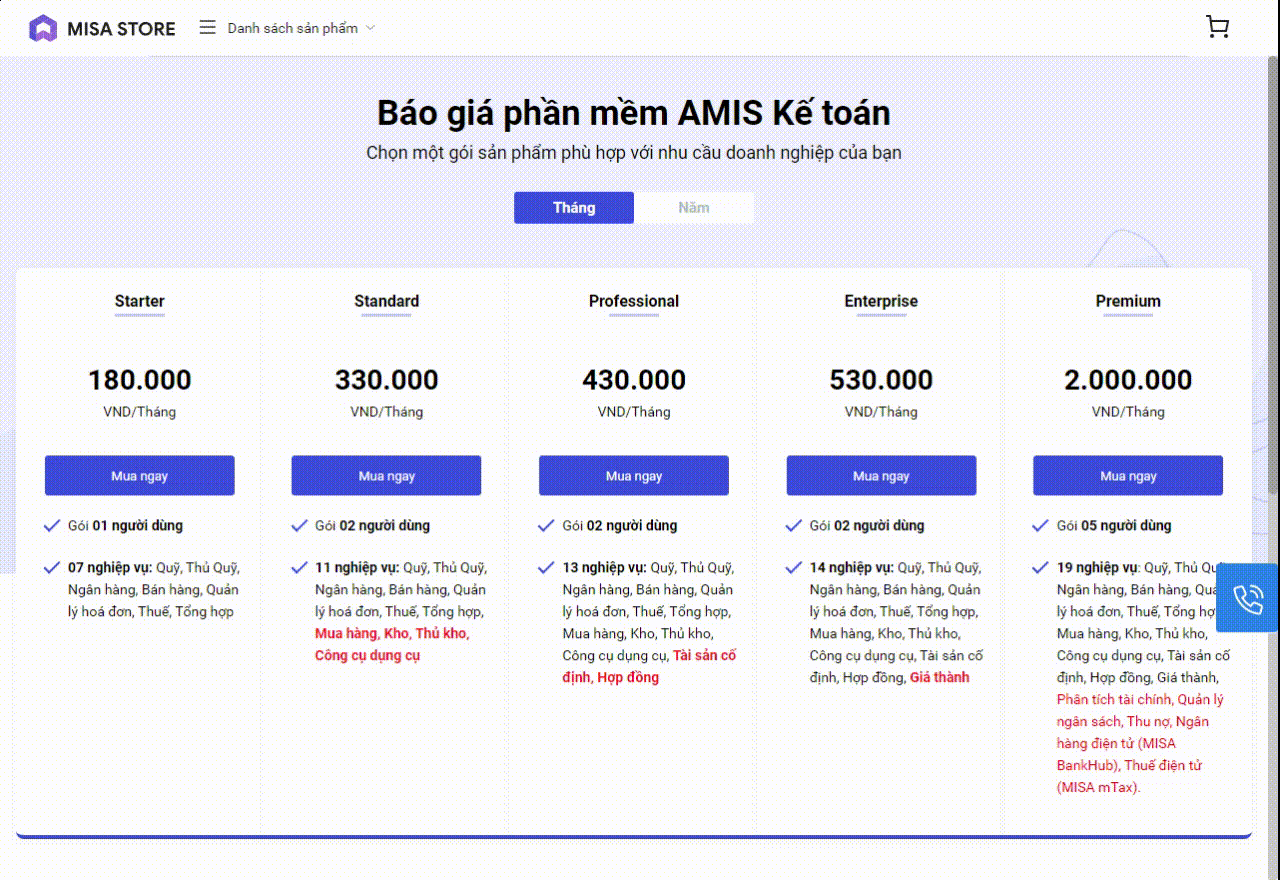Click red Giá thành text in Enterprise
1280x880 pixels.
pos(939,678)
